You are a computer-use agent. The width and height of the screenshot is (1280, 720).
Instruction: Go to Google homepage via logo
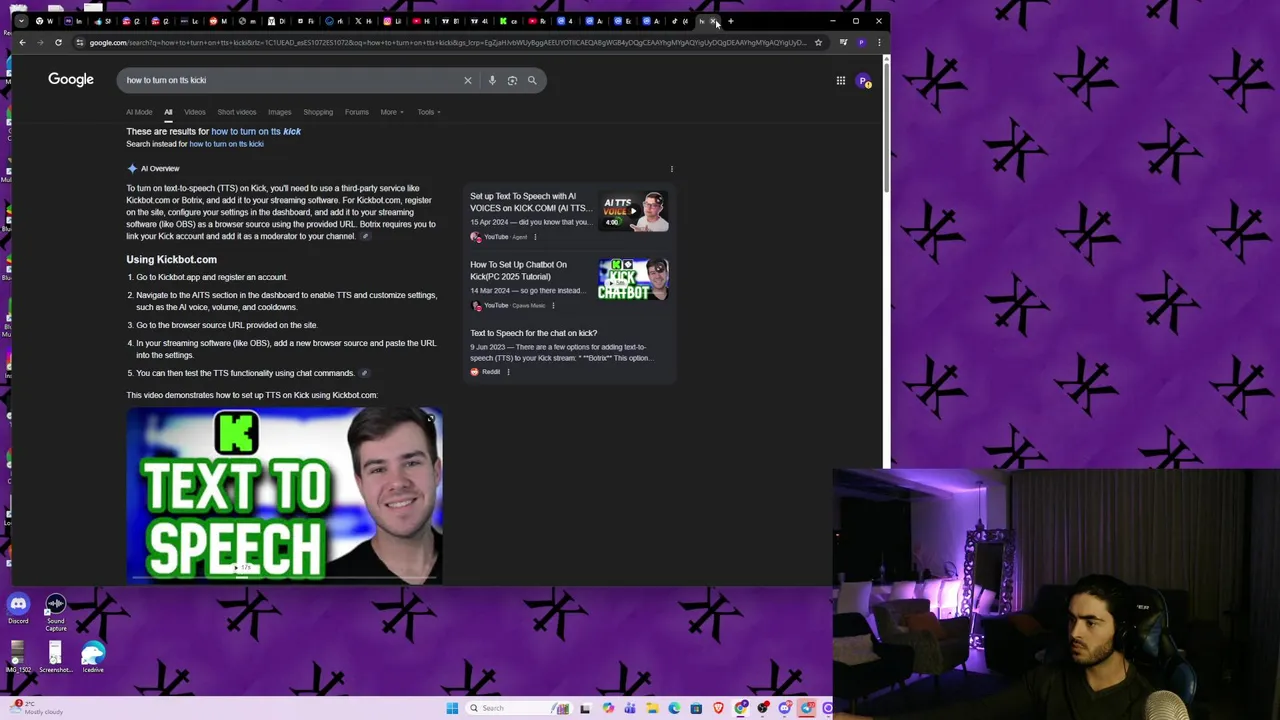tap(71, 79)
